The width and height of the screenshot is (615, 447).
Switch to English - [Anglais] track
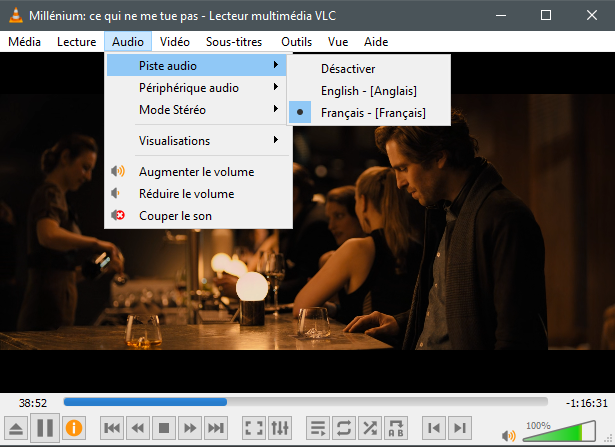coord(369,91)
